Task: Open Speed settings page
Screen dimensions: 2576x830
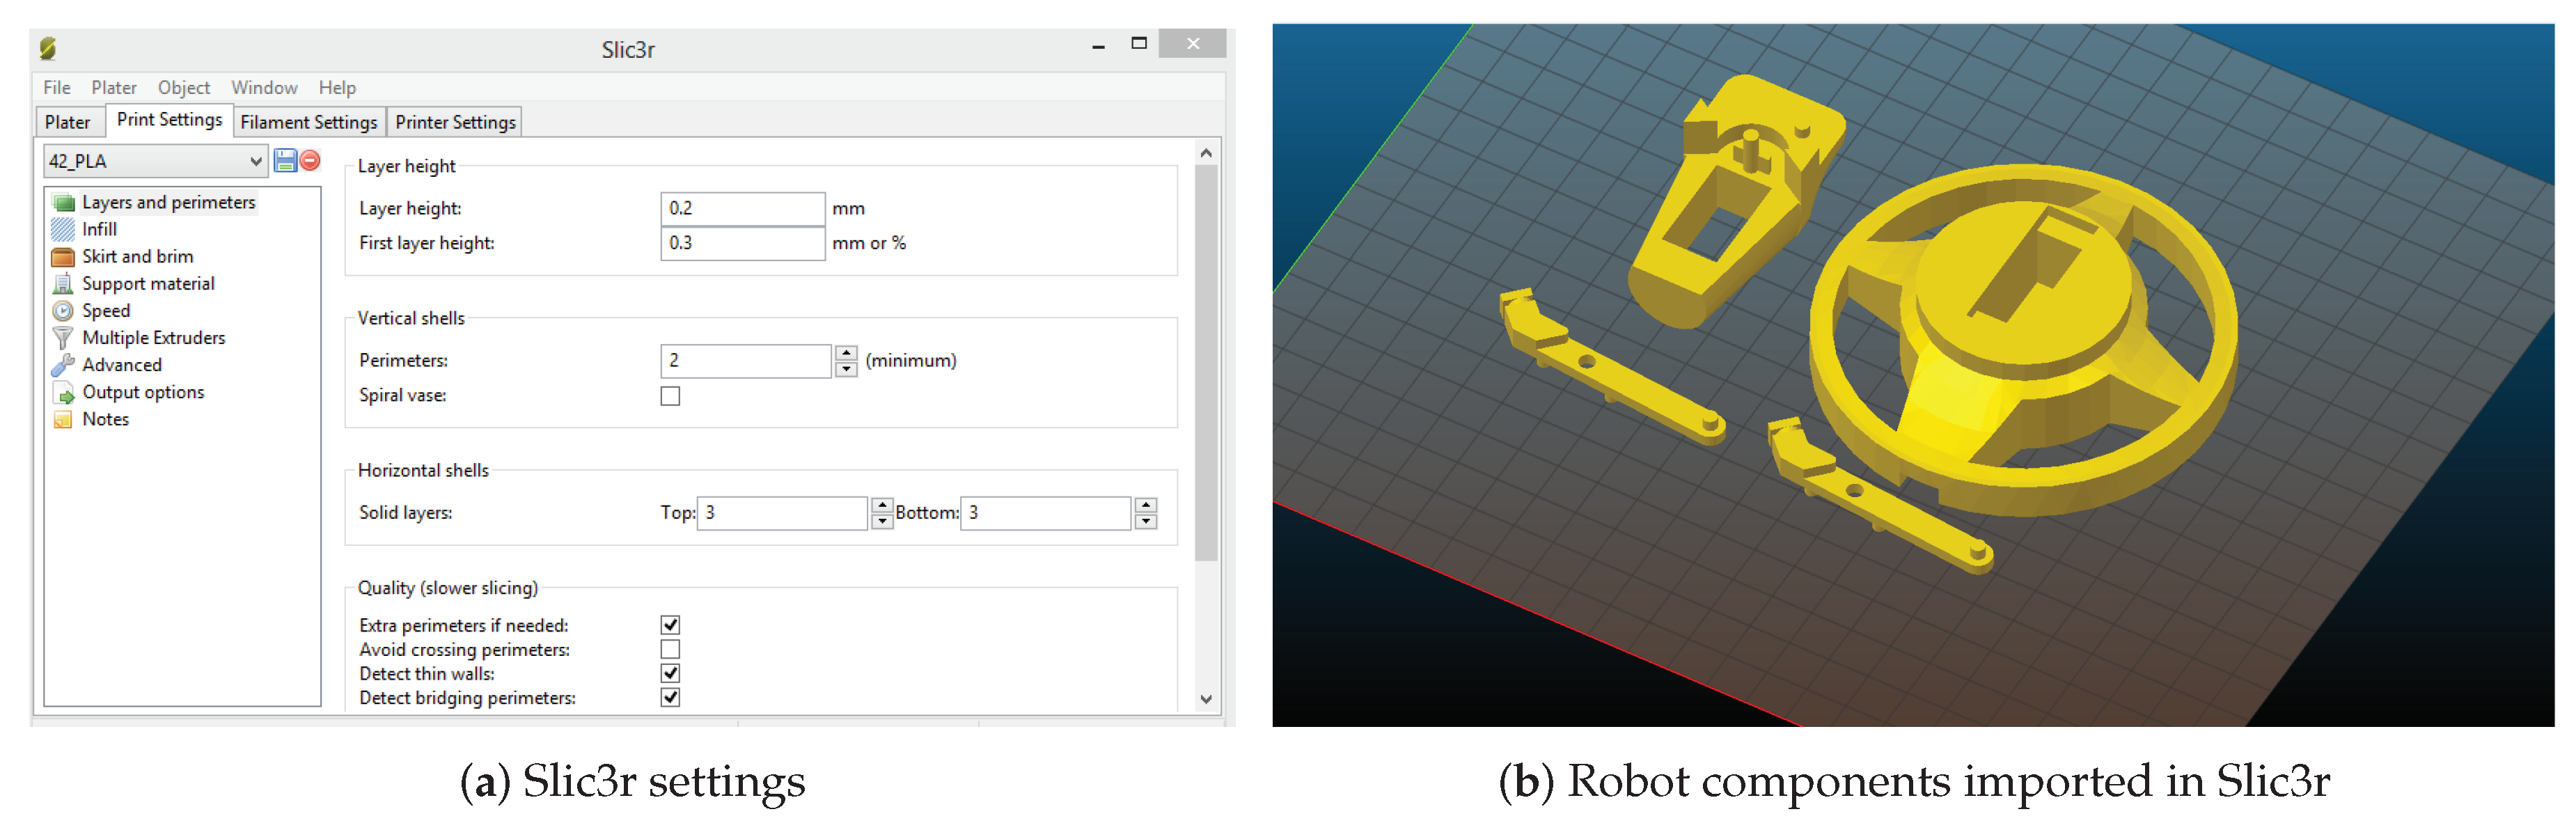Action: click(x=106, y=310)
